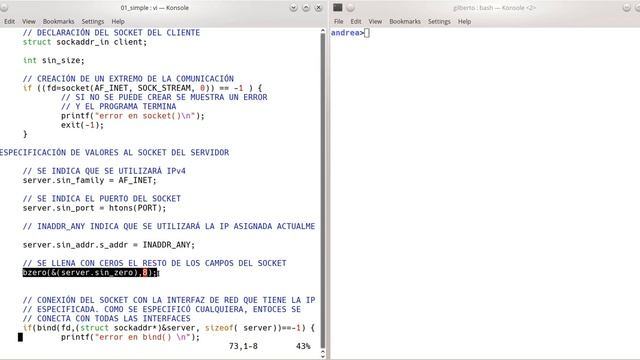Click printf("error en bind() \n"); line

pos(130,337)
